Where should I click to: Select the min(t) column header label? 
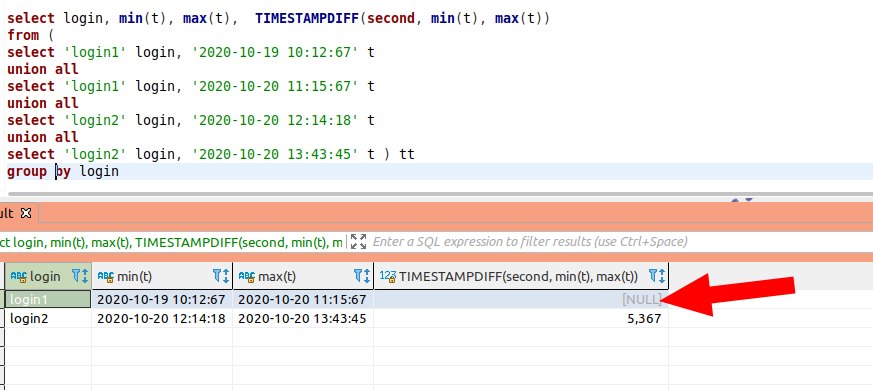pos(134,276)
